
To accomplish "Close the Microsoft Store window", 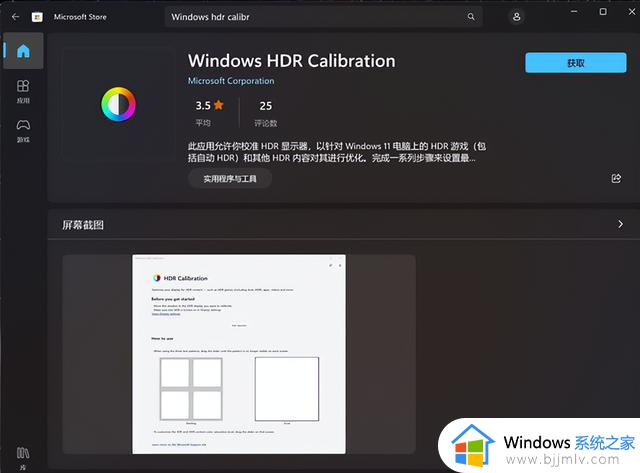I will (x=632, y=11).
